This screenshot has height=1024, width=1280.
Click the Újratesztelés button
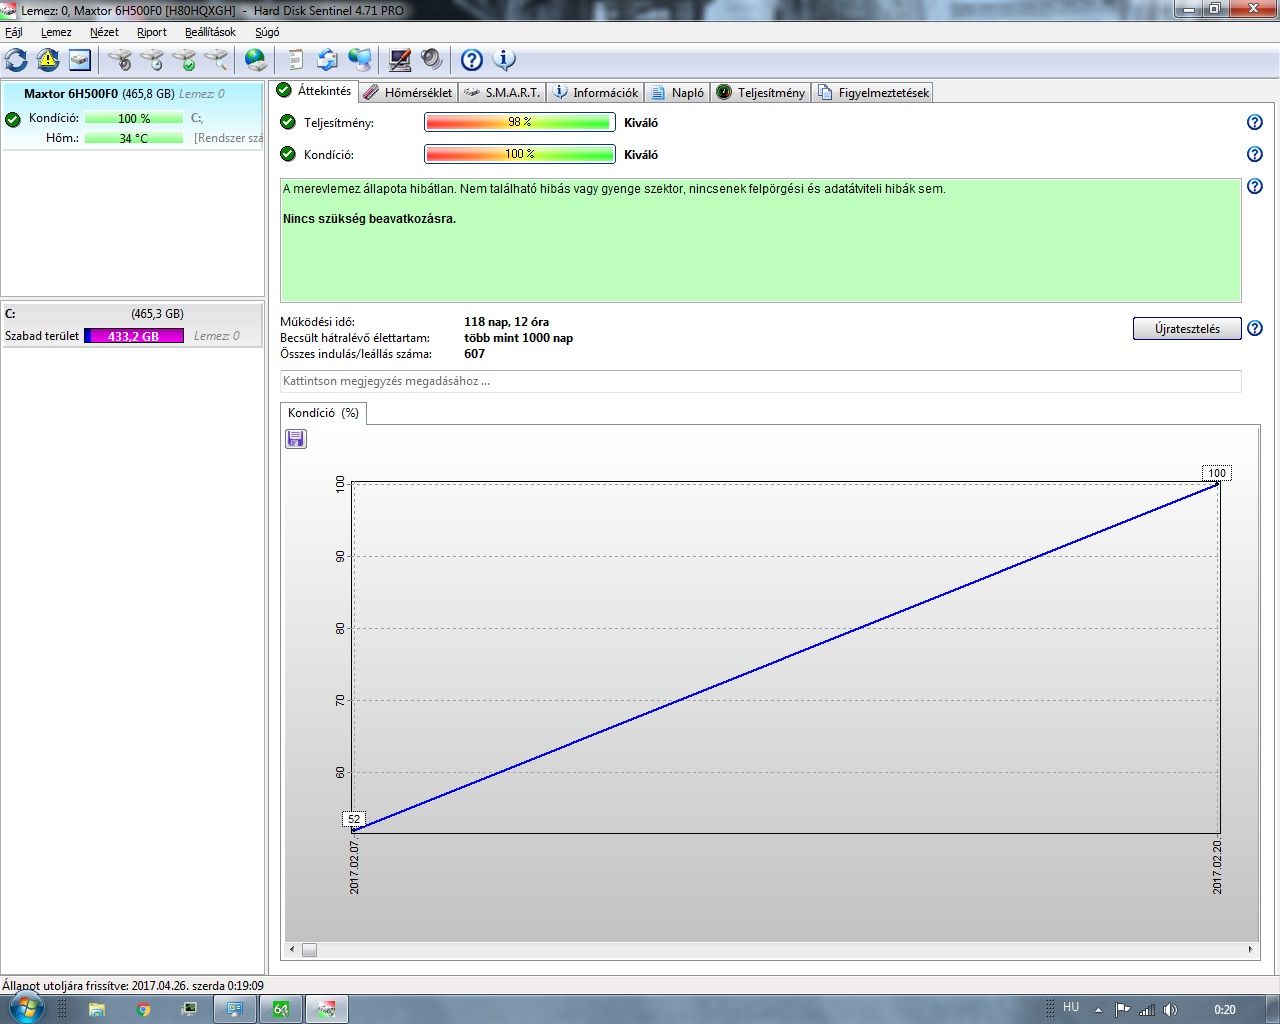1187,328
